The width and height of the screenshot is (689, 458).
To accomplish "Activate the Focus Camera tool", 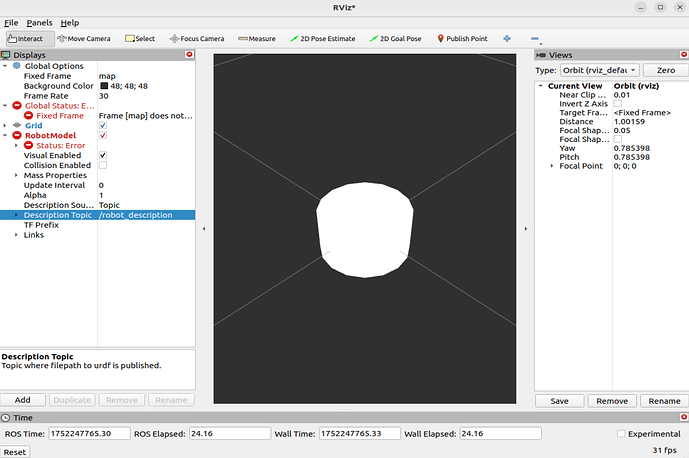I will (197, 39).
